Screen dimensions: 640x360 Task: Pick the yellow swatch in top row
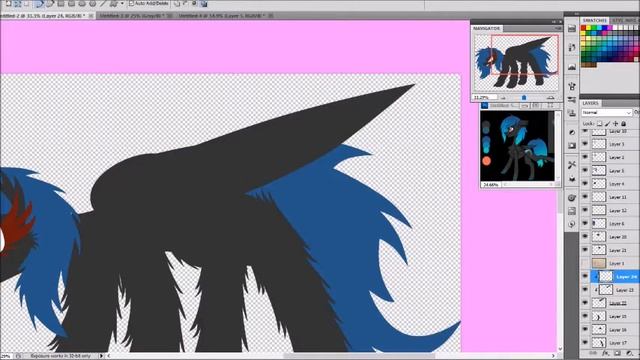pos(589,28)
